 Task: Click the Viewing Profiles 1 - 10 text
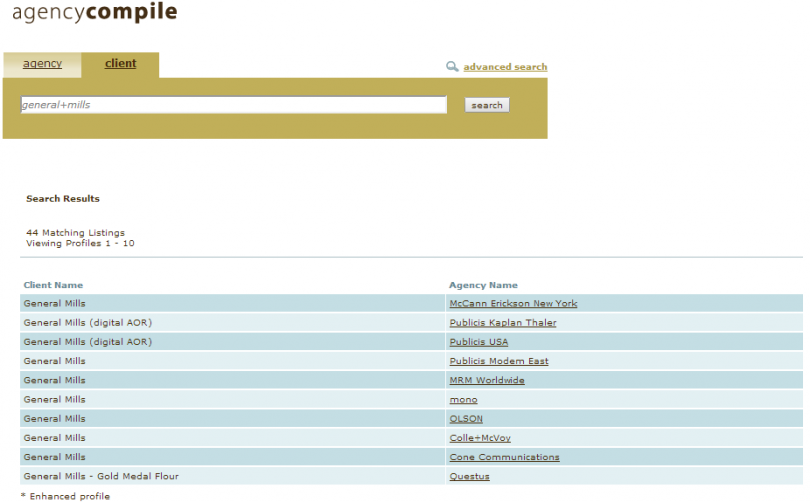coord(80,243)
